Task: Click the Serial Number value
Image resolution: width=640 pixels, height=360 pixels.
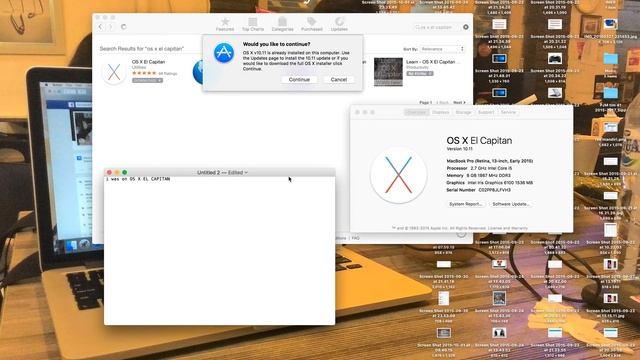Action: tap(495, 190)
